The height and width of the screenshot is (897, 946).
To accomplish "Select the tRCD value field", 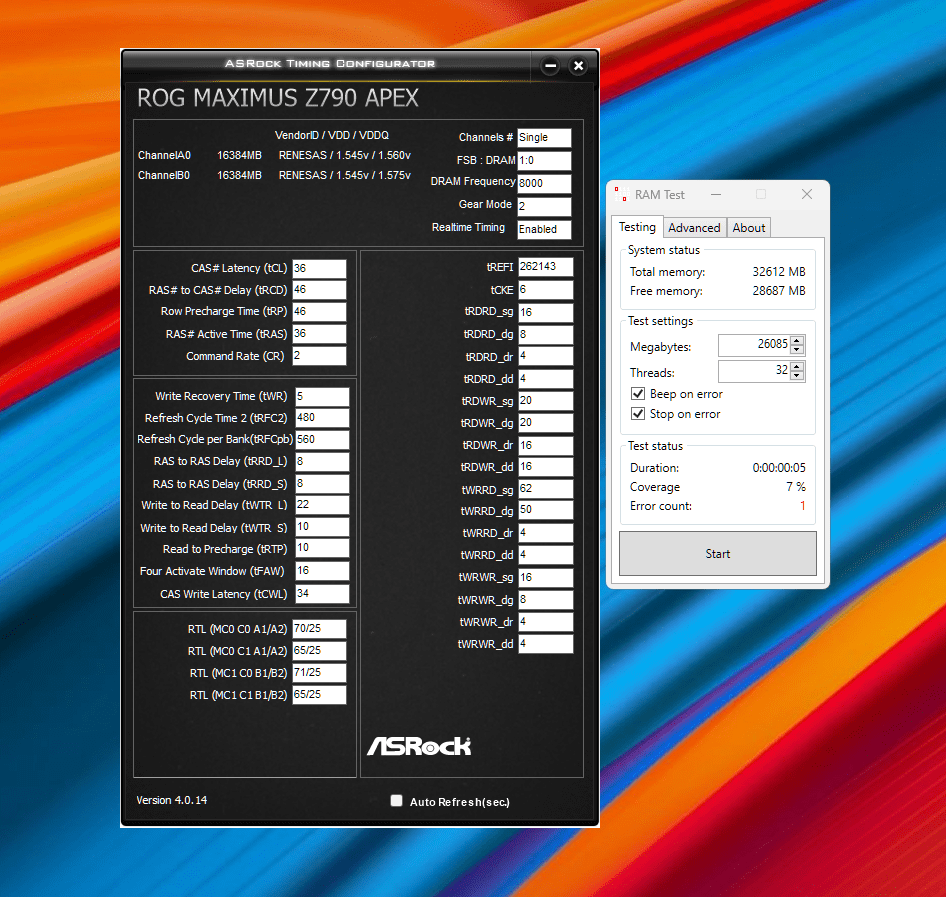I will tap(319, 290).
